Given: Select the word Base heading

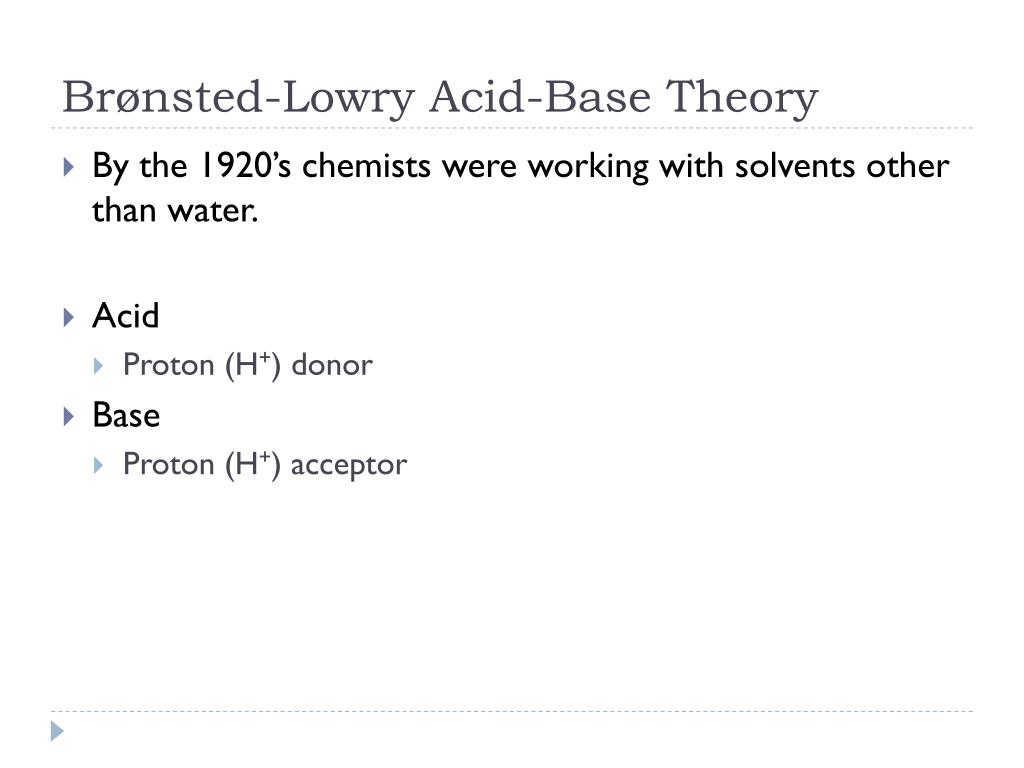Looking at the screenshot, I should click(126, 415).
